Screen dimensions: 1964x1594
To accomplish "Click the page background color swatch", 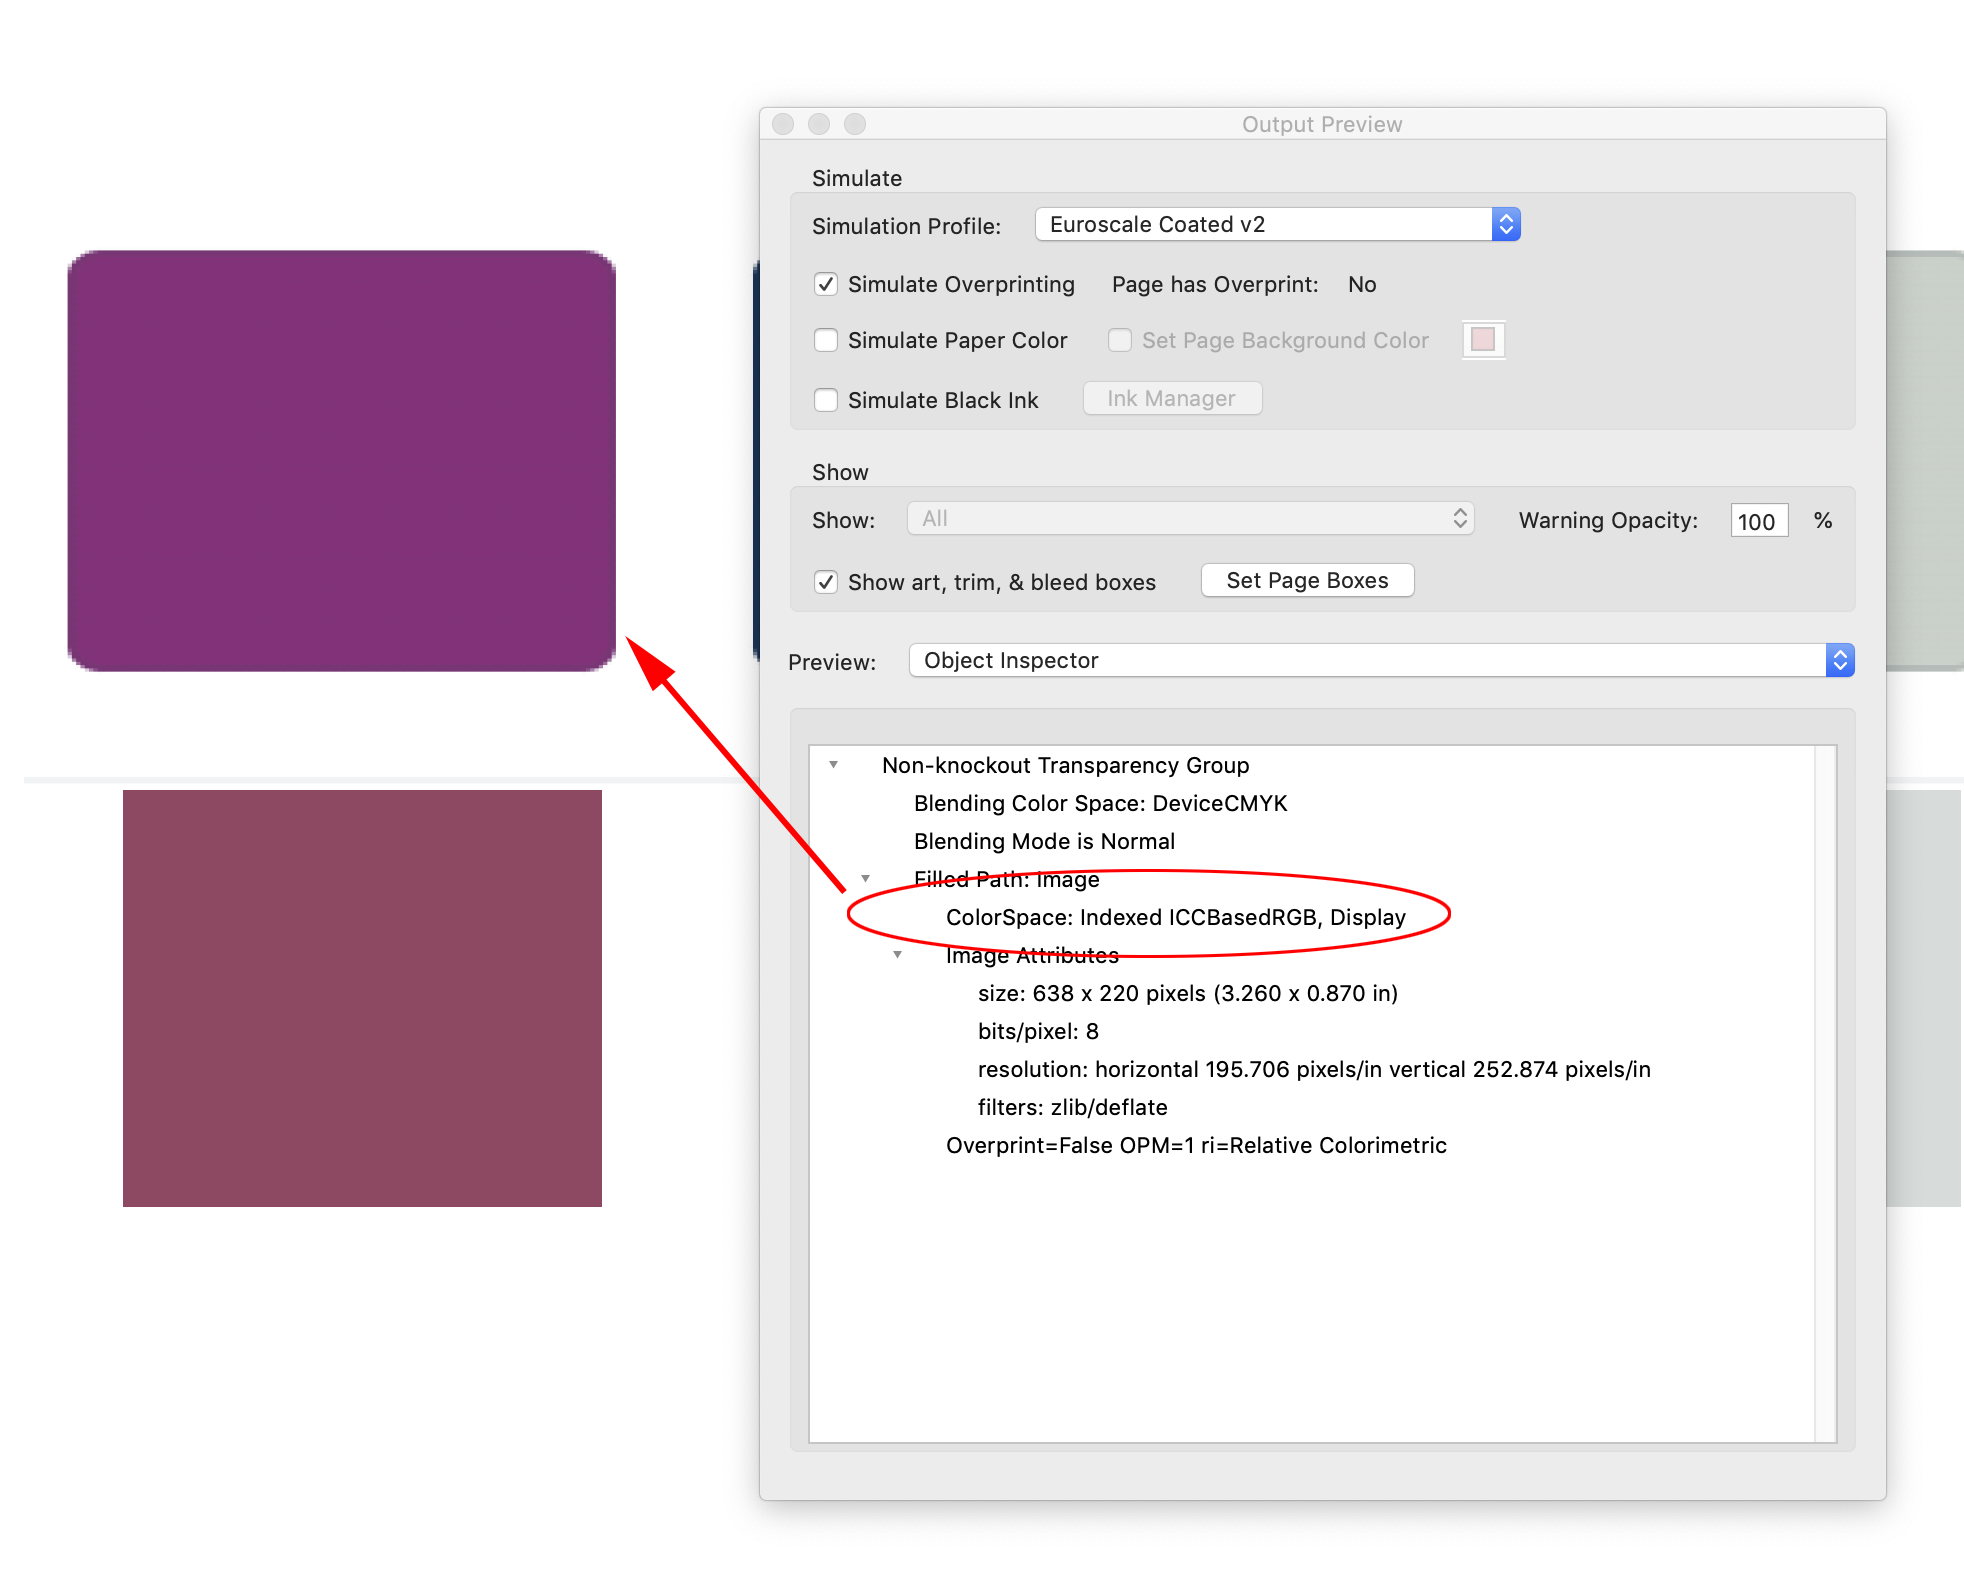I will pos(1483,340).
